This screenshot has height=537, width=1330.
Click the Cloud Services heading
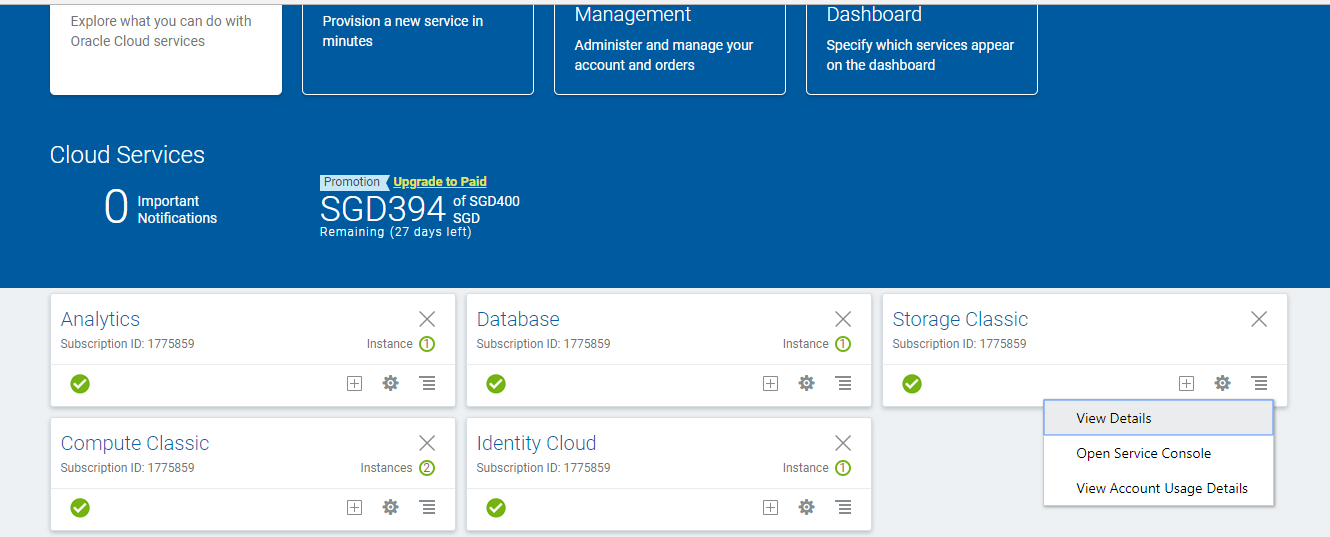(x=127, y=155)
